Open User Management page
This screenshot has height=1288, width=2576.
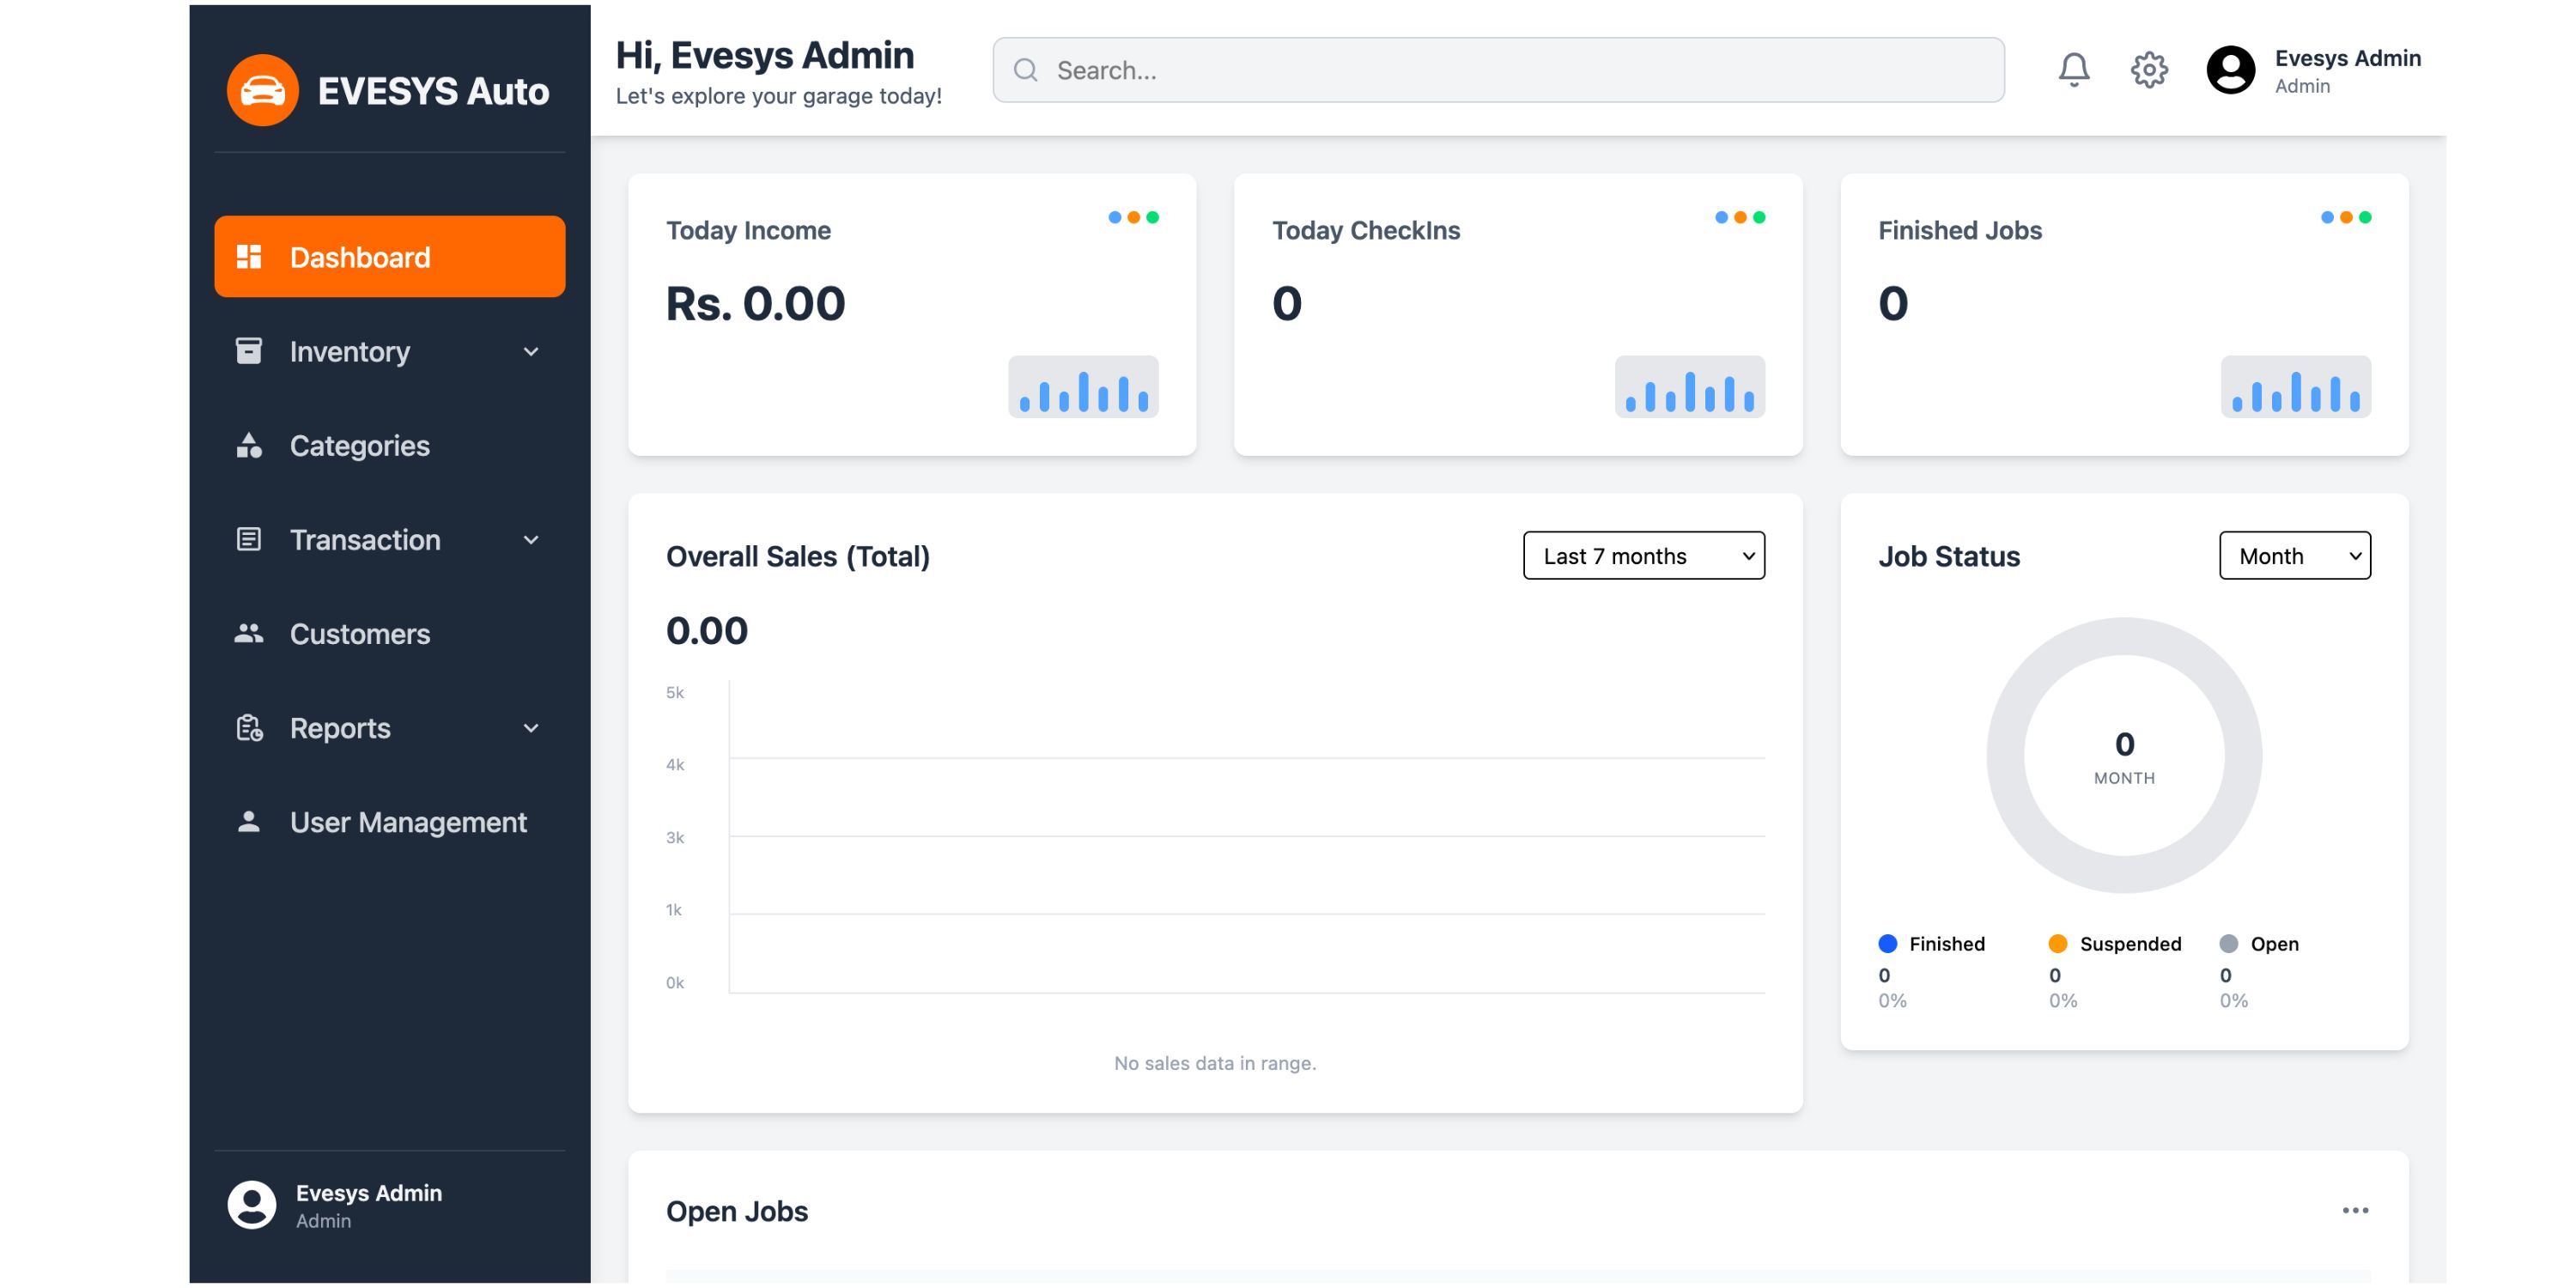(407, 822)
